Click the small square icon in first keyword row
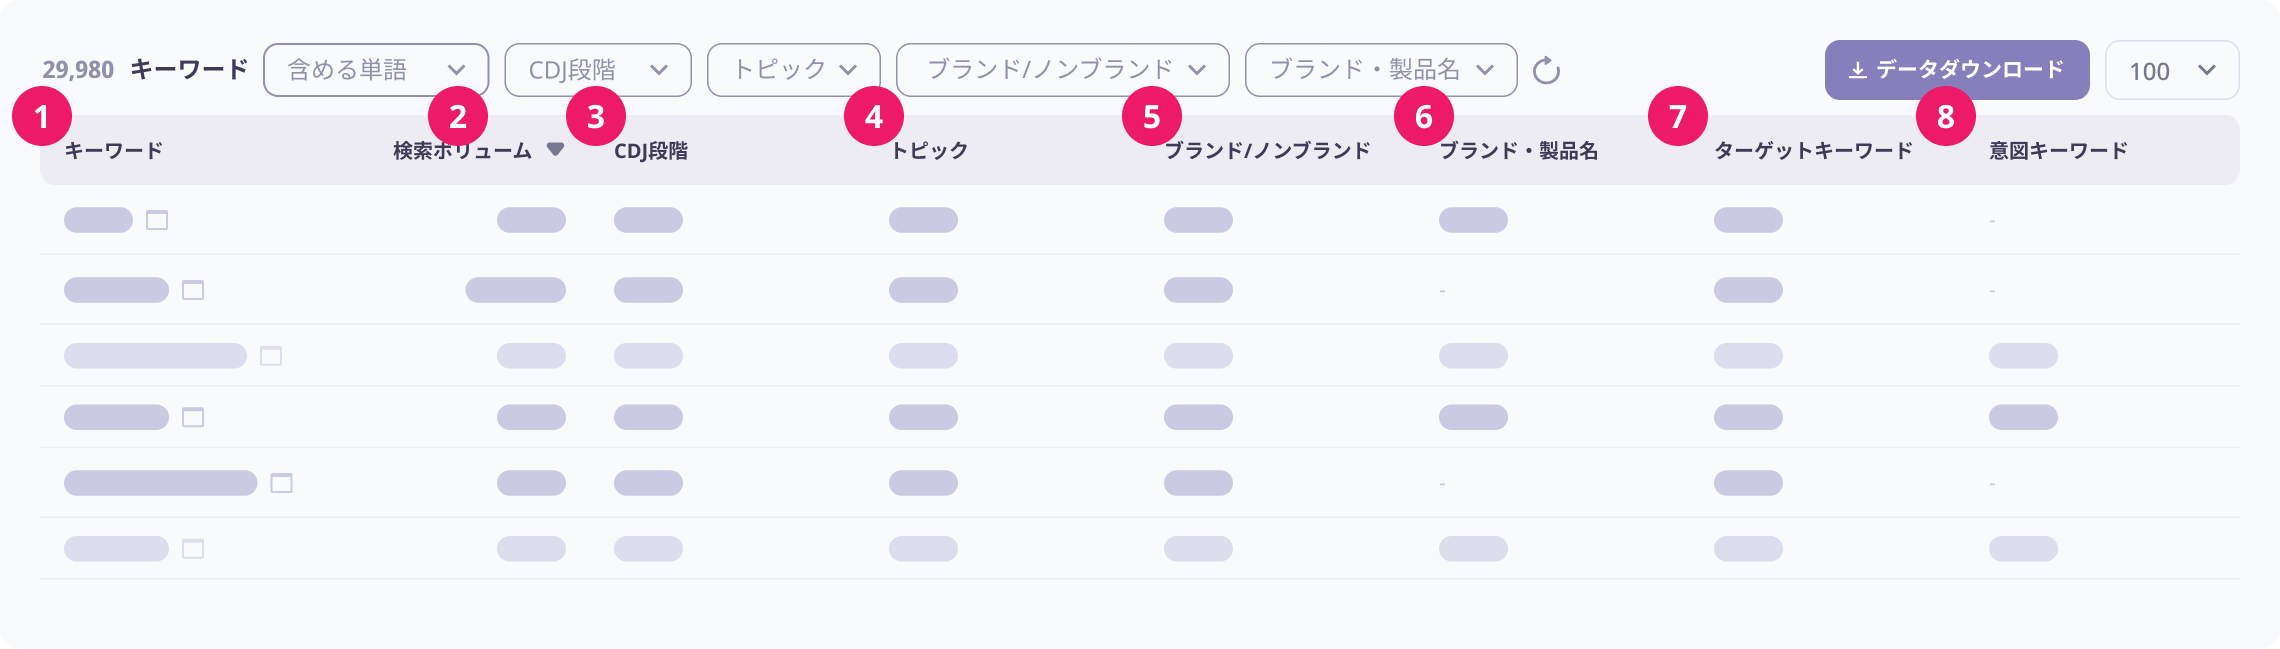 [x=157, y=220]
